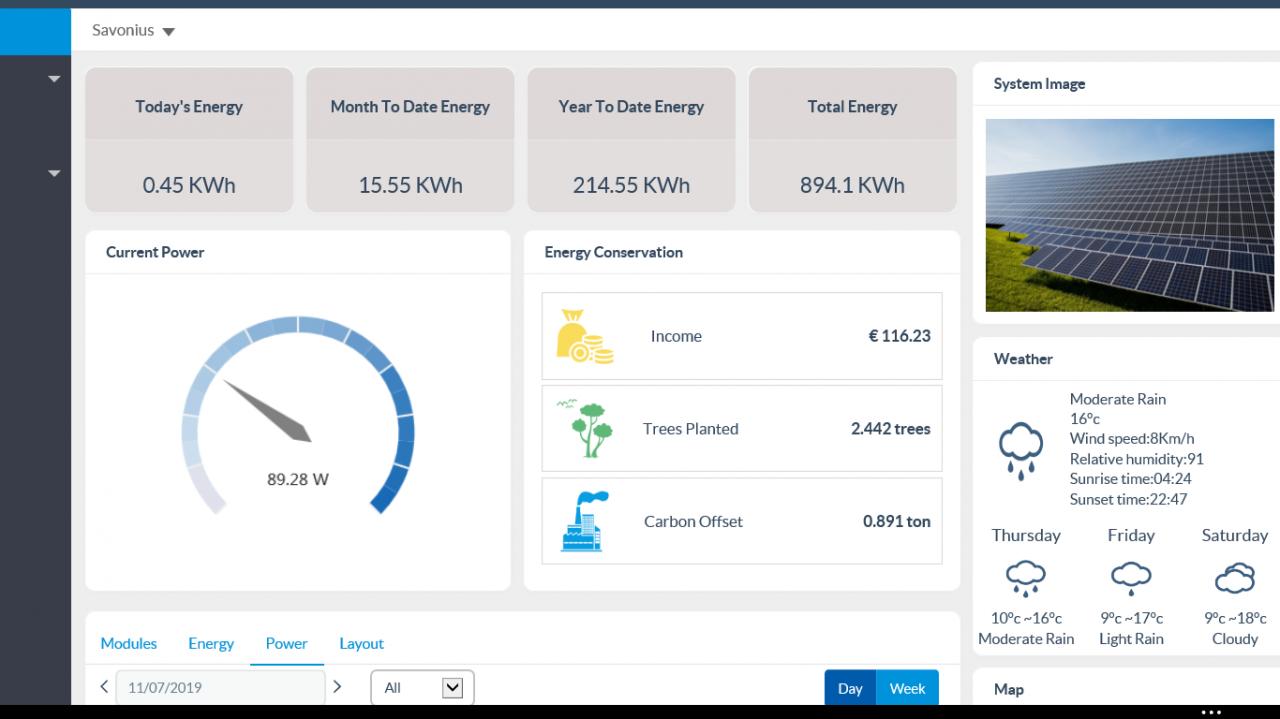Select the Day view button
This screenshot has height=719, width=1280.
[x=850, y=688]
